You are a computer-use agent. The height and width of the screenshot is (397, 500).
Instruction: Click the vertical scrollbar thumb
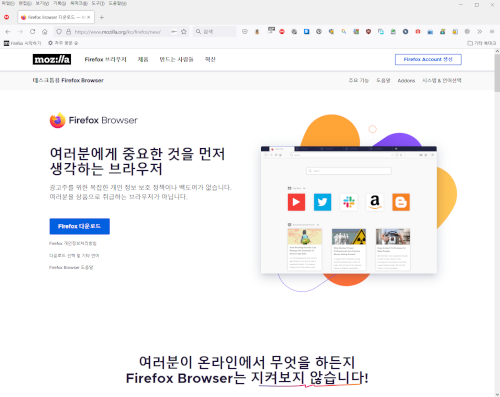coord(497,73)
